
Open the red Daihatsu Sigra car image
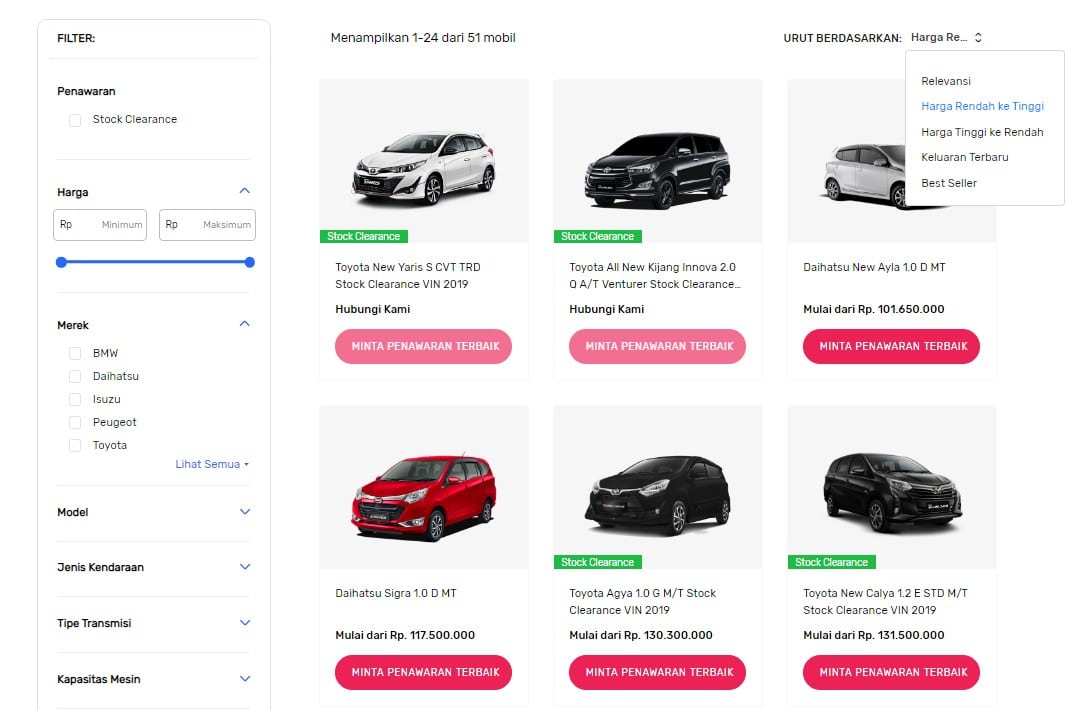(x=424, y=496)
